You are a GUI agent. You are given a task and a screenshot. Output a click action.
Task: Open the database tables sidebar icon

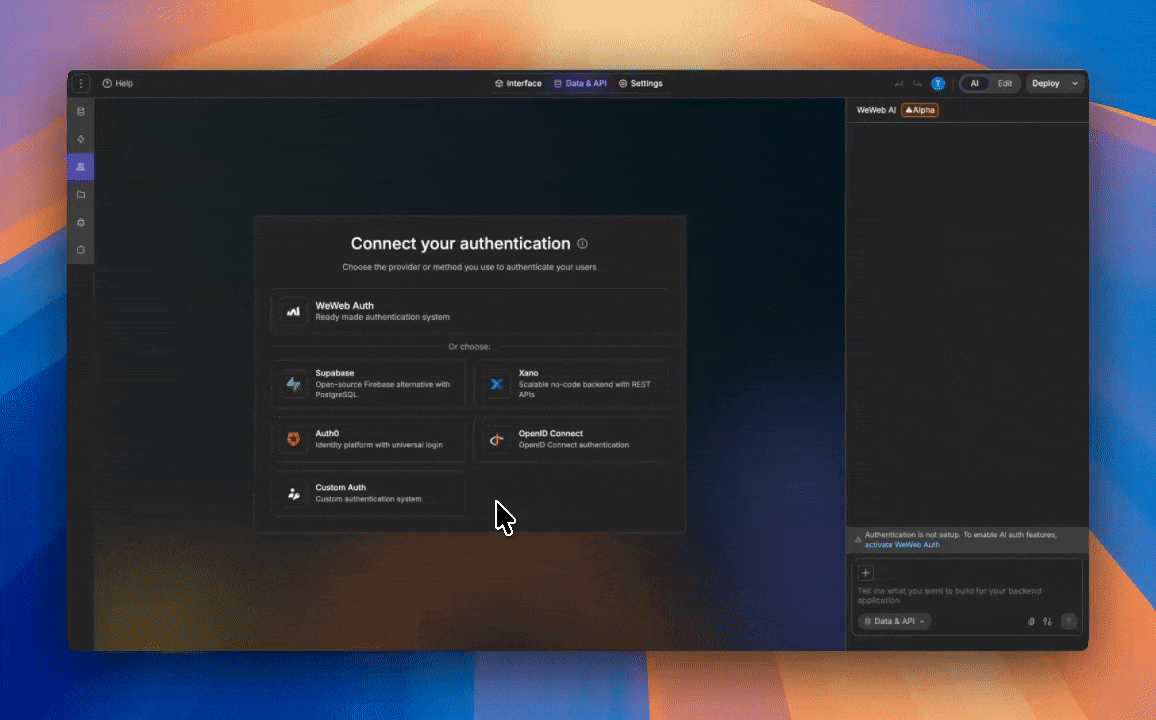[x=80, y=111]
